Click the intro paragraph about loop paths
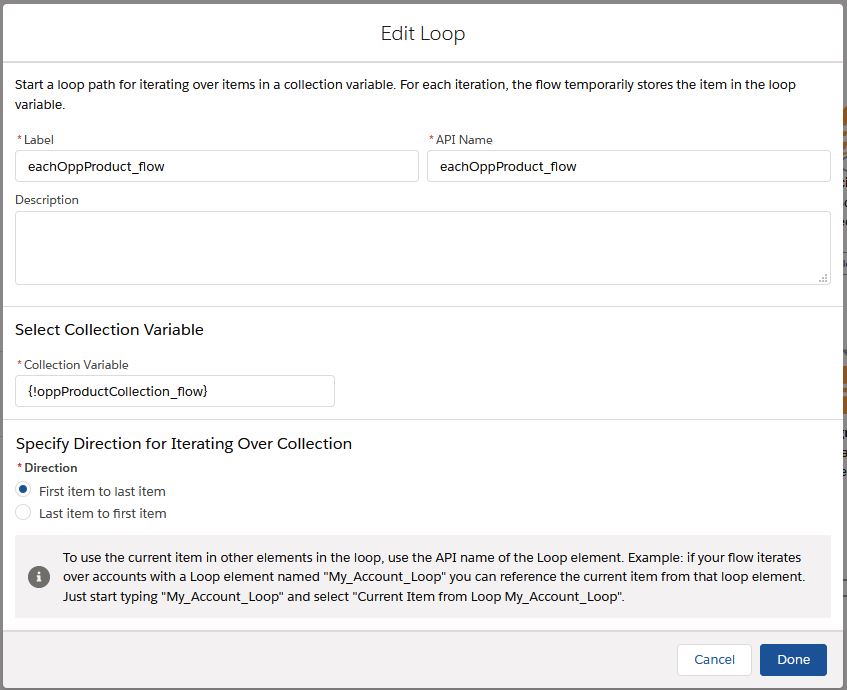 coord(405,94)
